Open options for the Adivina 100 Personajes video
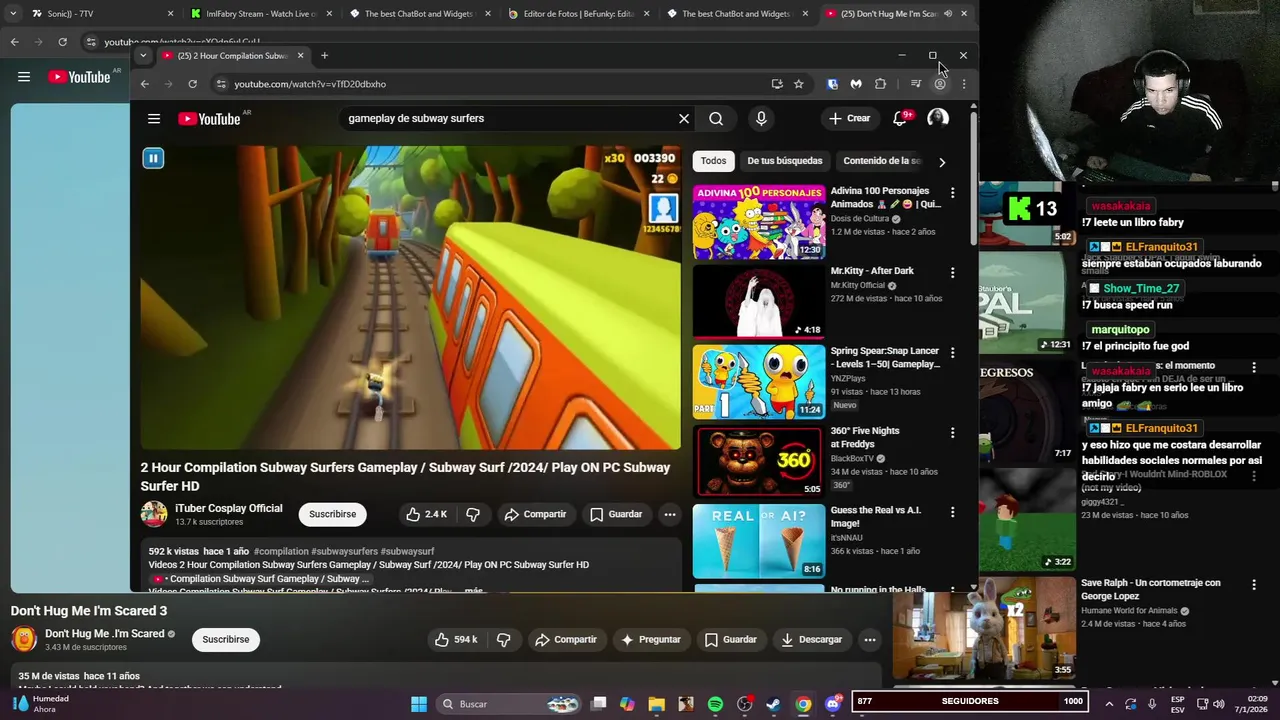The image size is (1280, 720). click(952, 192)
